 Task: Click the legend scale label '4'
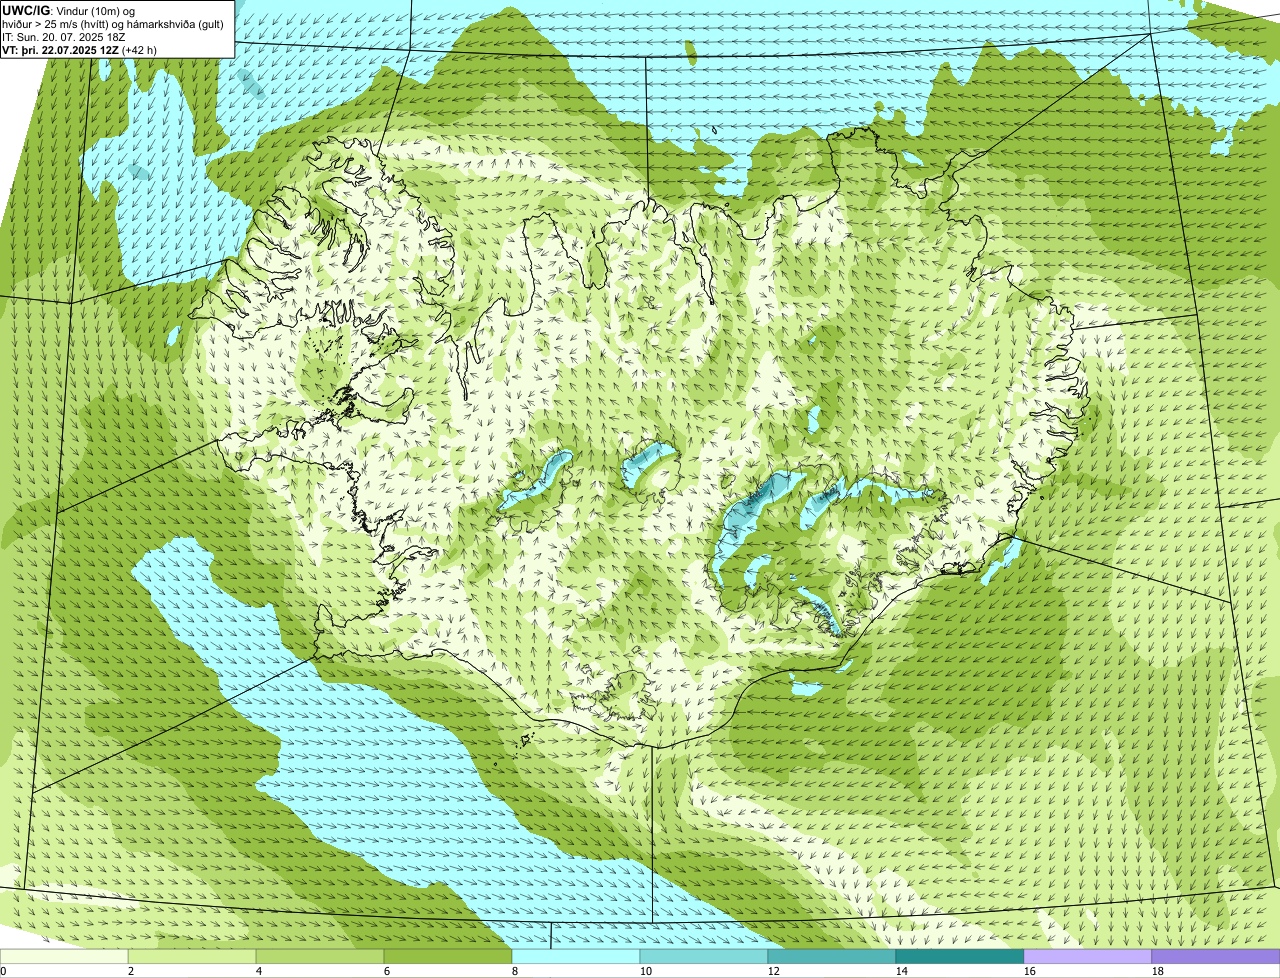coord(259,971)
